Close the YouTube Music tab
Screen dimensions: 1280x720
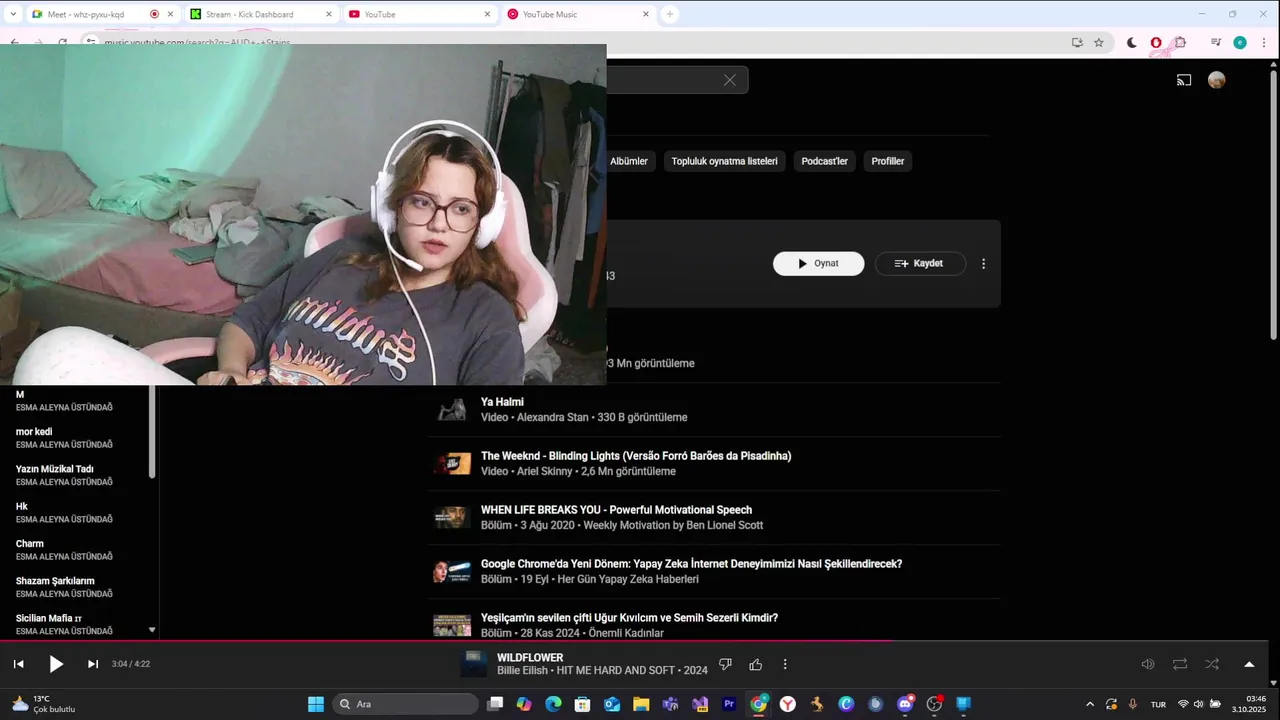646,14
